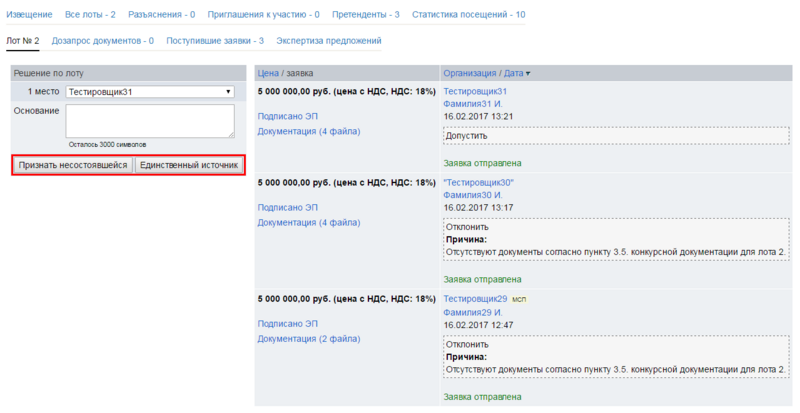The height and width of the screenshot is (413, 800).
Task: Expand the 1 место dropdown
Action: pos(150,92)
